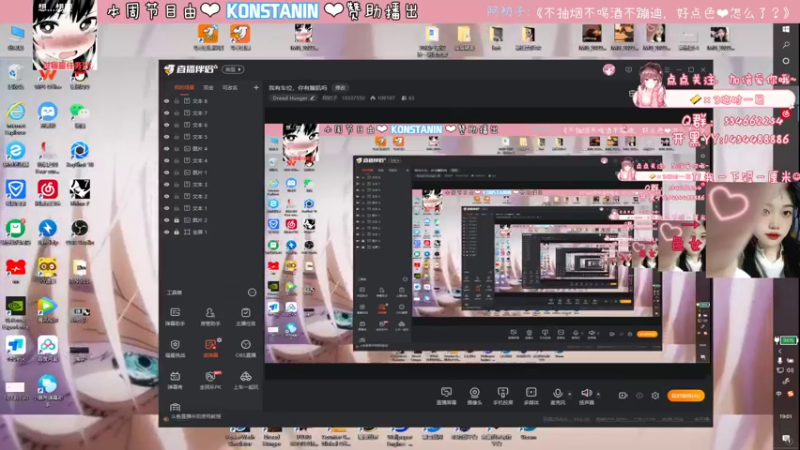The width and height of the screenshot is (800, 450).
Task: Open the user avatar in the title bar
Action: click(609, 69)
